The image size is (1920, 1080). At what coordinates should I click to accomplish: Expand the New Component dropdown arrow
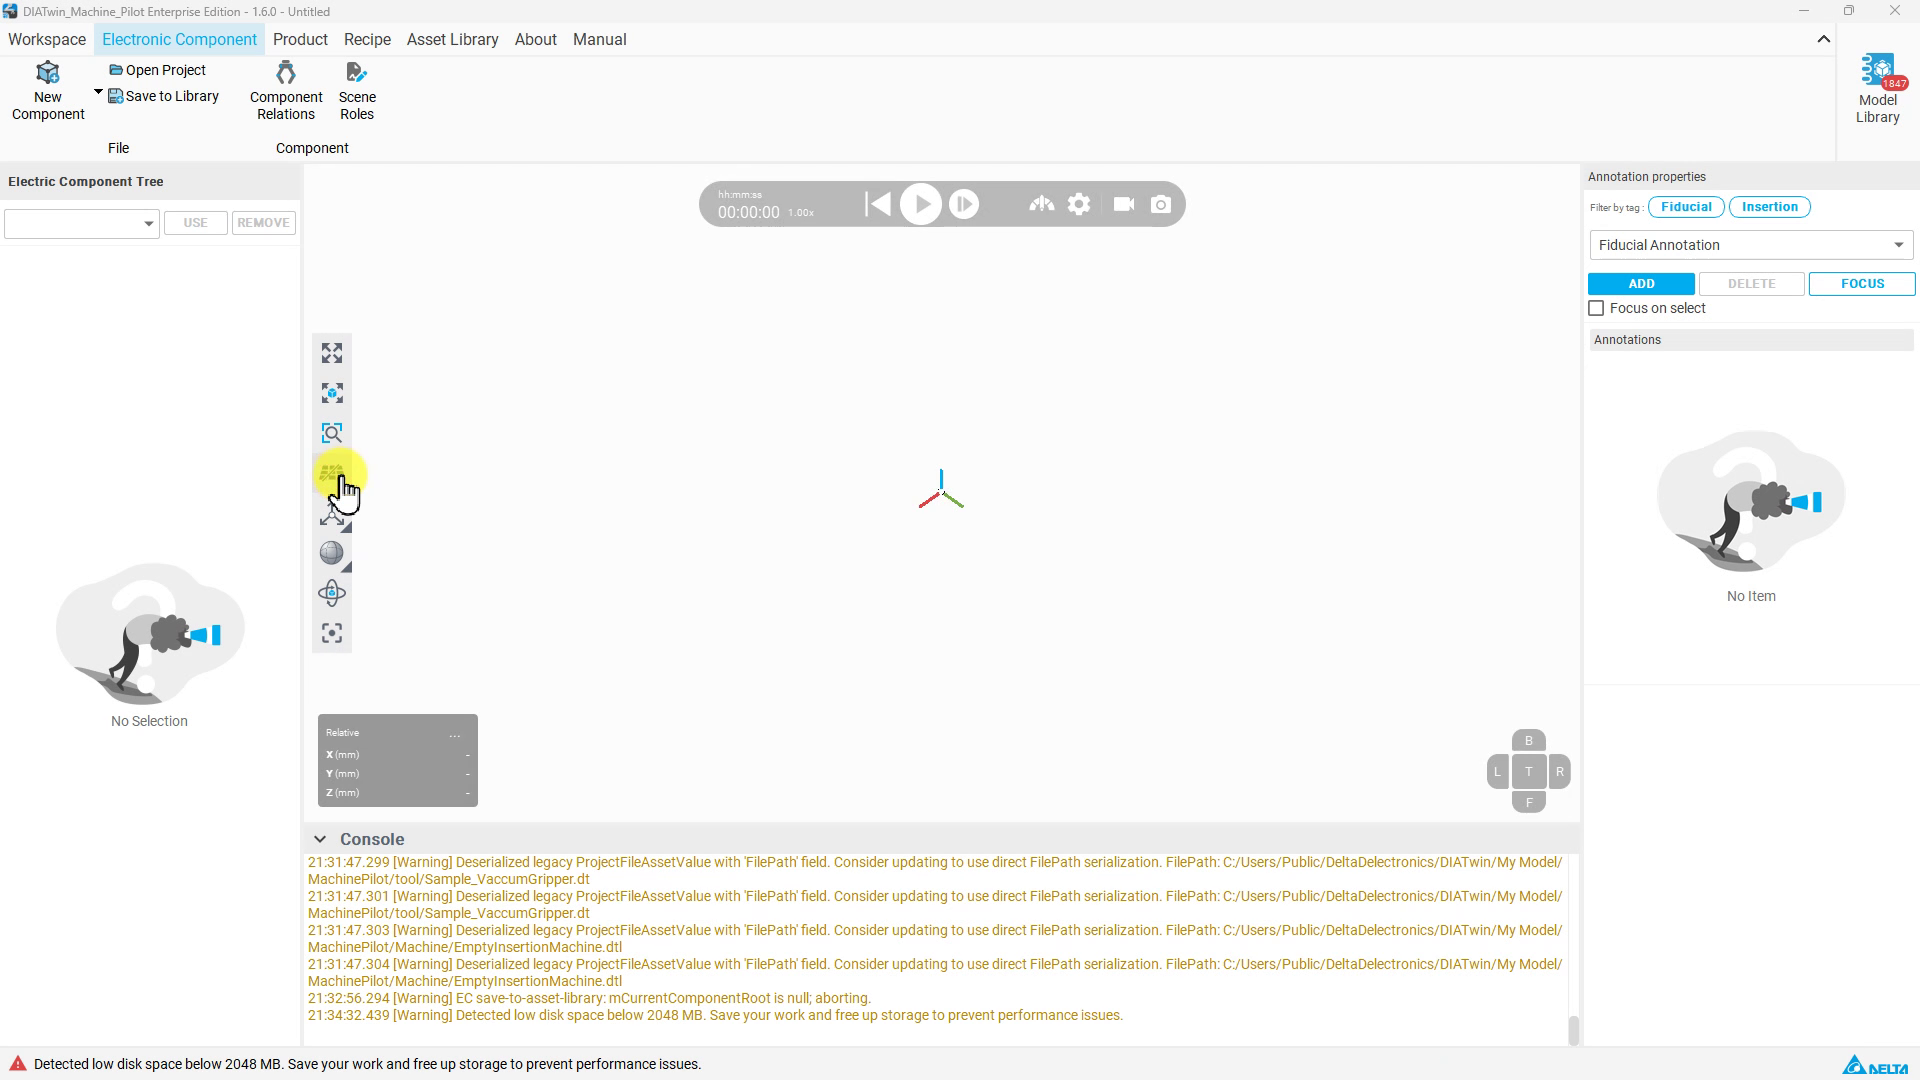[98, 92]
